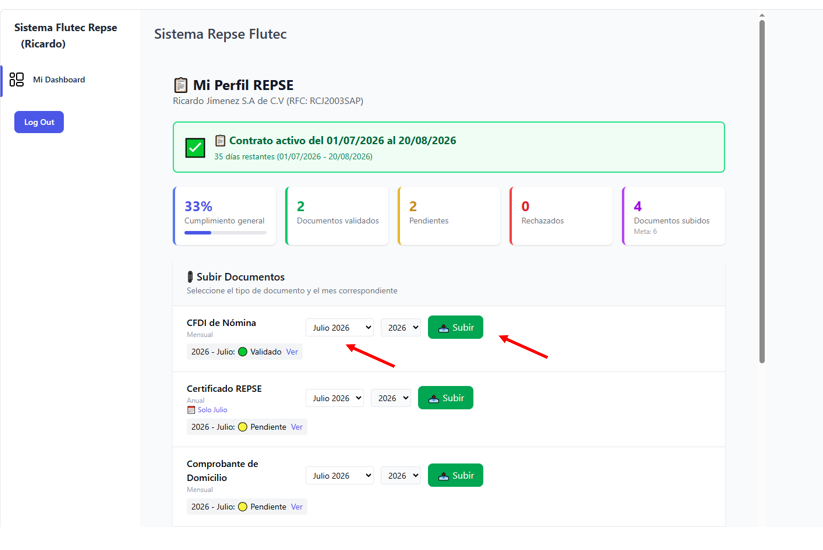Open the CFDI de Nómina year dropdown

coord(401,327)
